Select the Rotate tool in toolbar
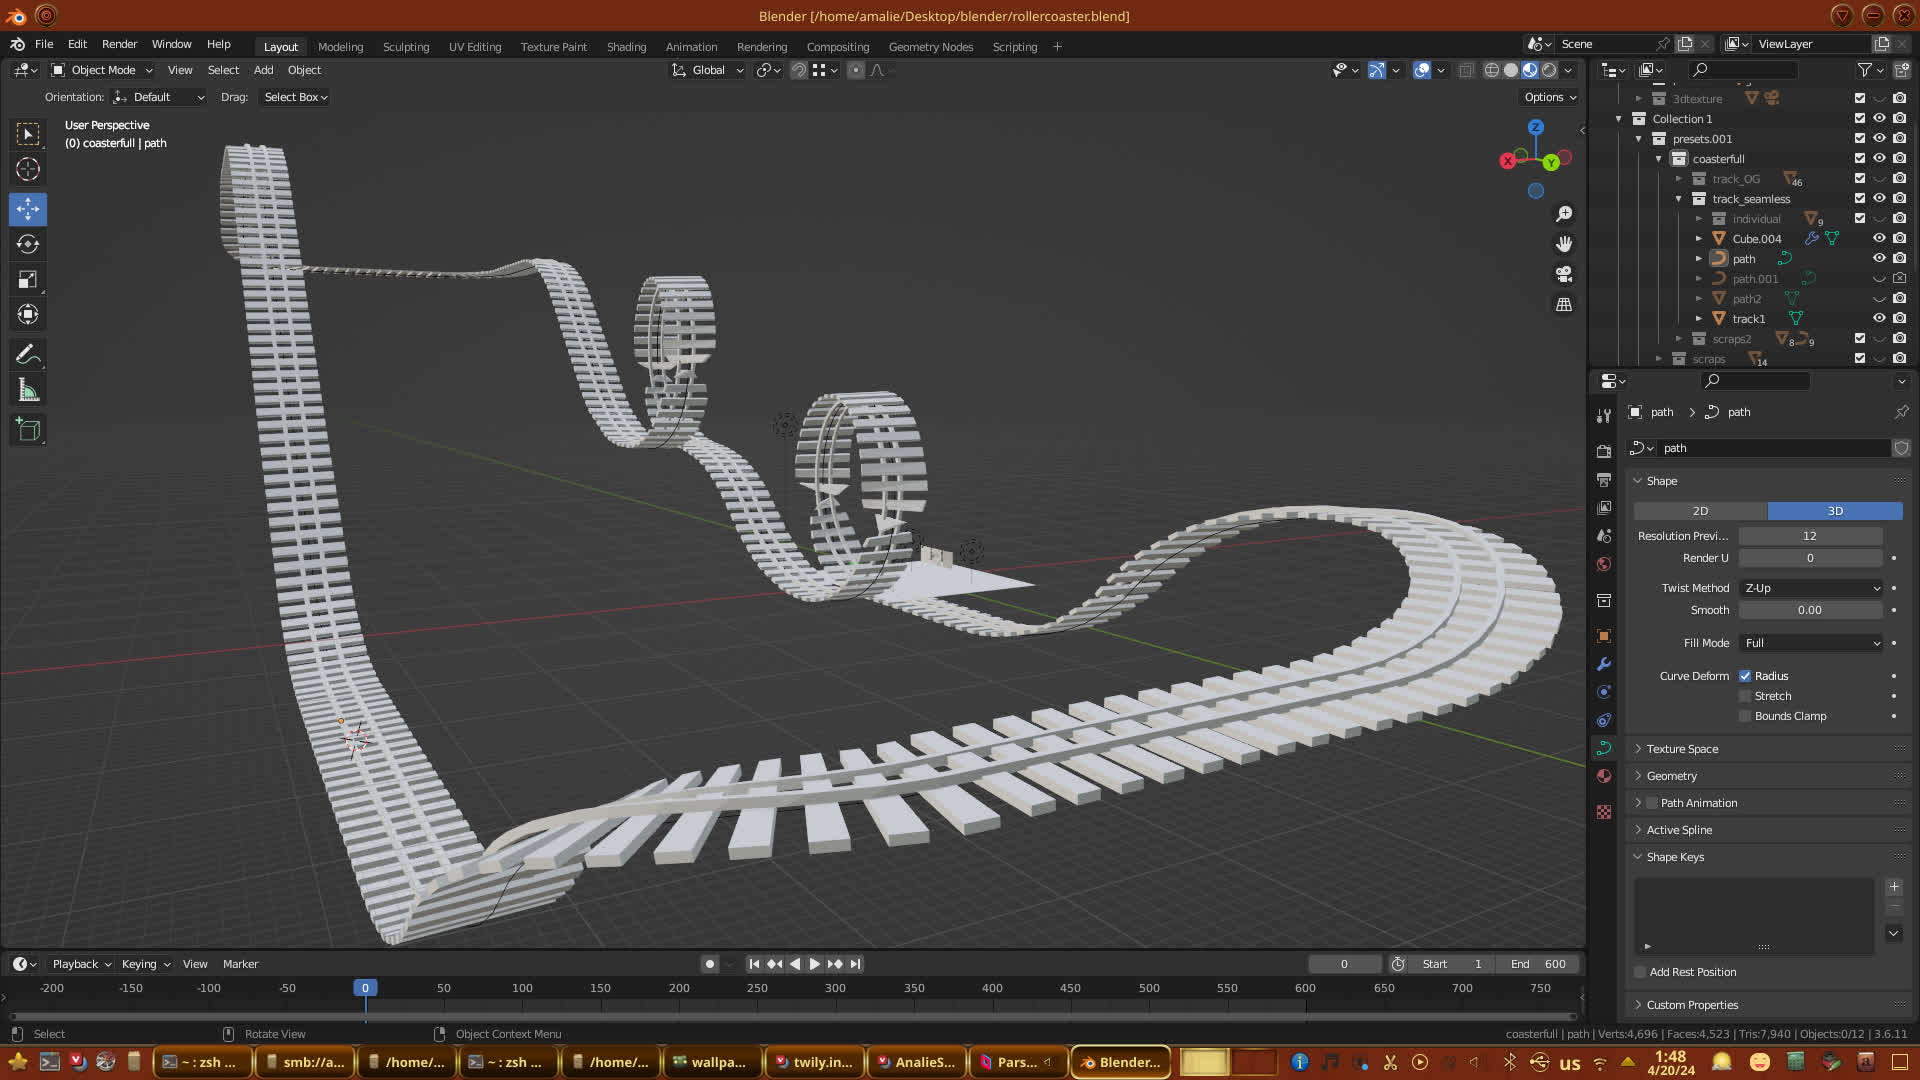This screenshot has height=1080, width=1920. coord(28,245)
